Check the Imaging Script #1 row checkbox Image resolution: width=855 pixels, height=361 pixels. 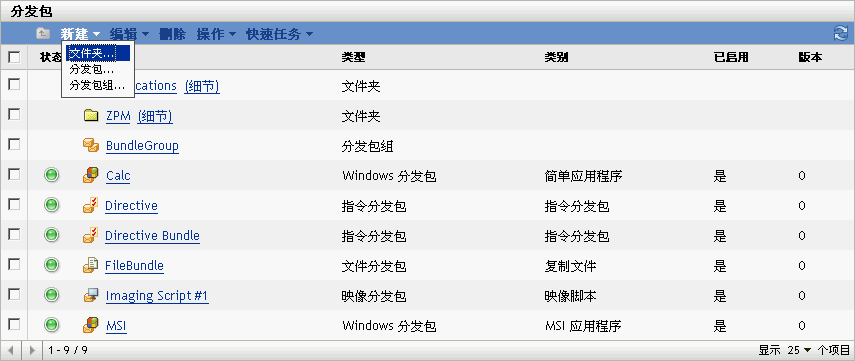click(x=14, y=294)
